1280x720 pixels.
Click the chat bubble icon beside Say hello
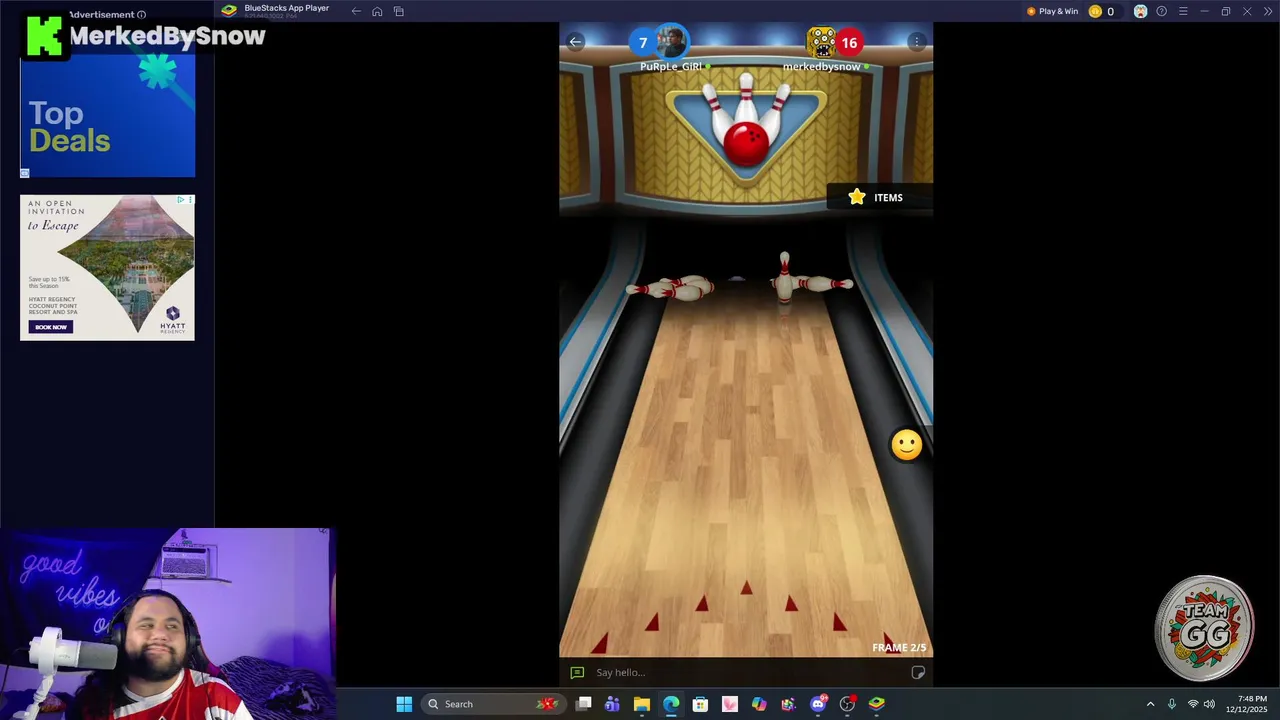[577, 673]
